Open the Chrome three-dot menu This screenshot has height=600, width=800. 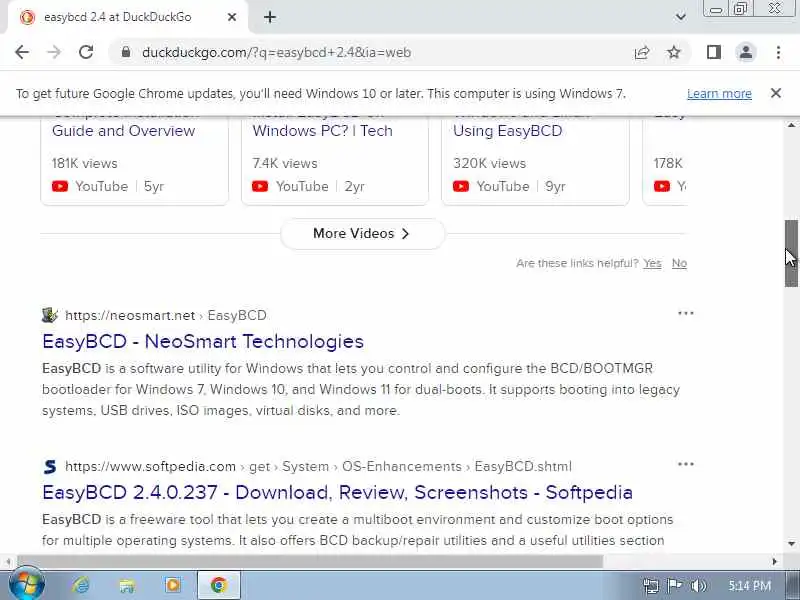(x=778, y=52)
